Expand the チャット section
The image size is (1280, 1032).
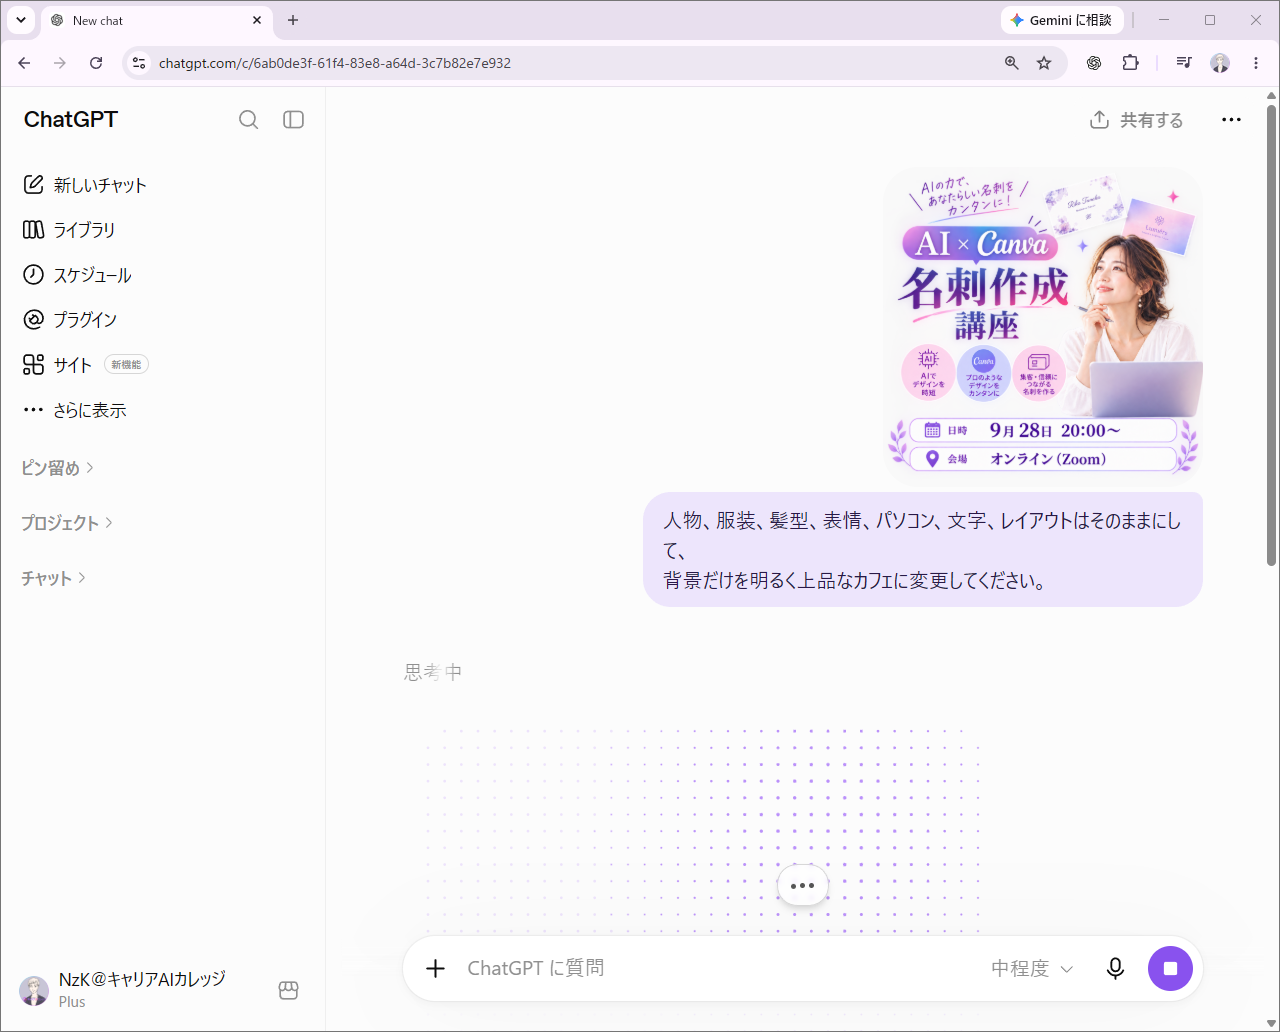pyautogui.click(x=54, y=578)
